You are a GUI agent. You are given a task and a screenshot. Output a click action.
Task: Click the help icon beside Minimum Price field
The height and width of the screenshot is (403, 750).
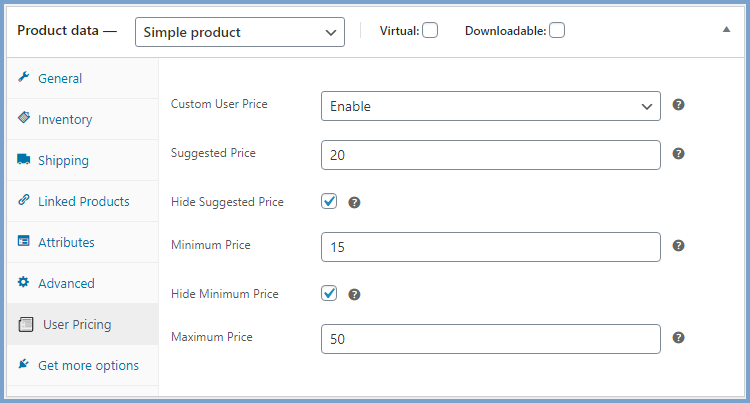click(678, 246)
